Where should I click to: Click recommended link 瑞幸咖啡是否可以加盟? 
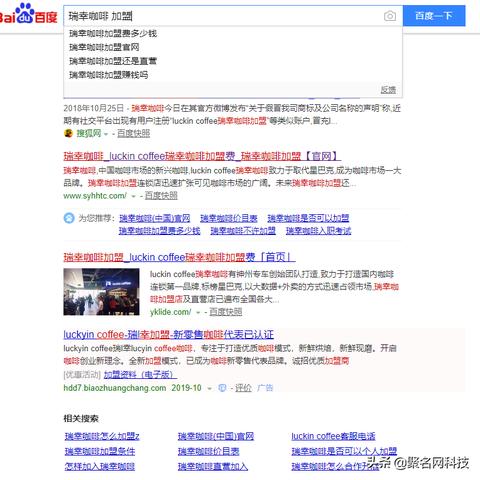point(308,218)
